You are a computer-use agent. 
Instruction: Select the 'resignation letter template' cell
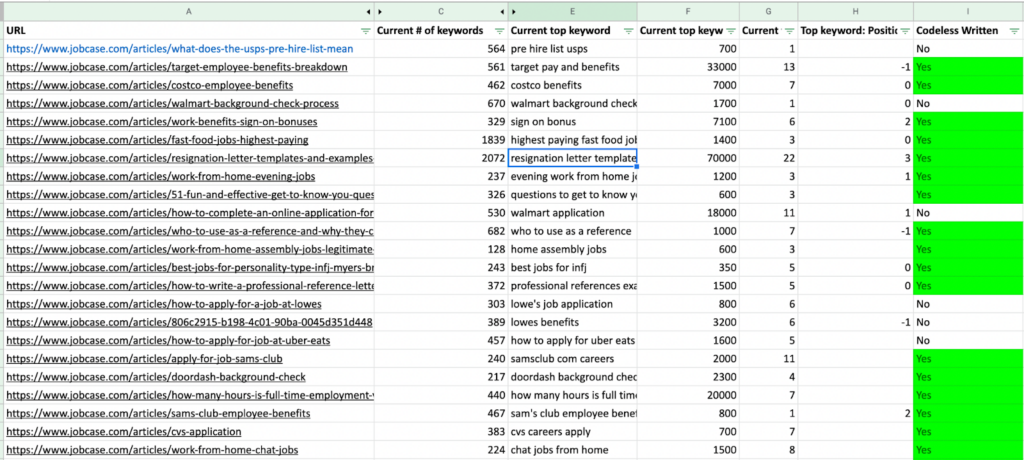573,158
